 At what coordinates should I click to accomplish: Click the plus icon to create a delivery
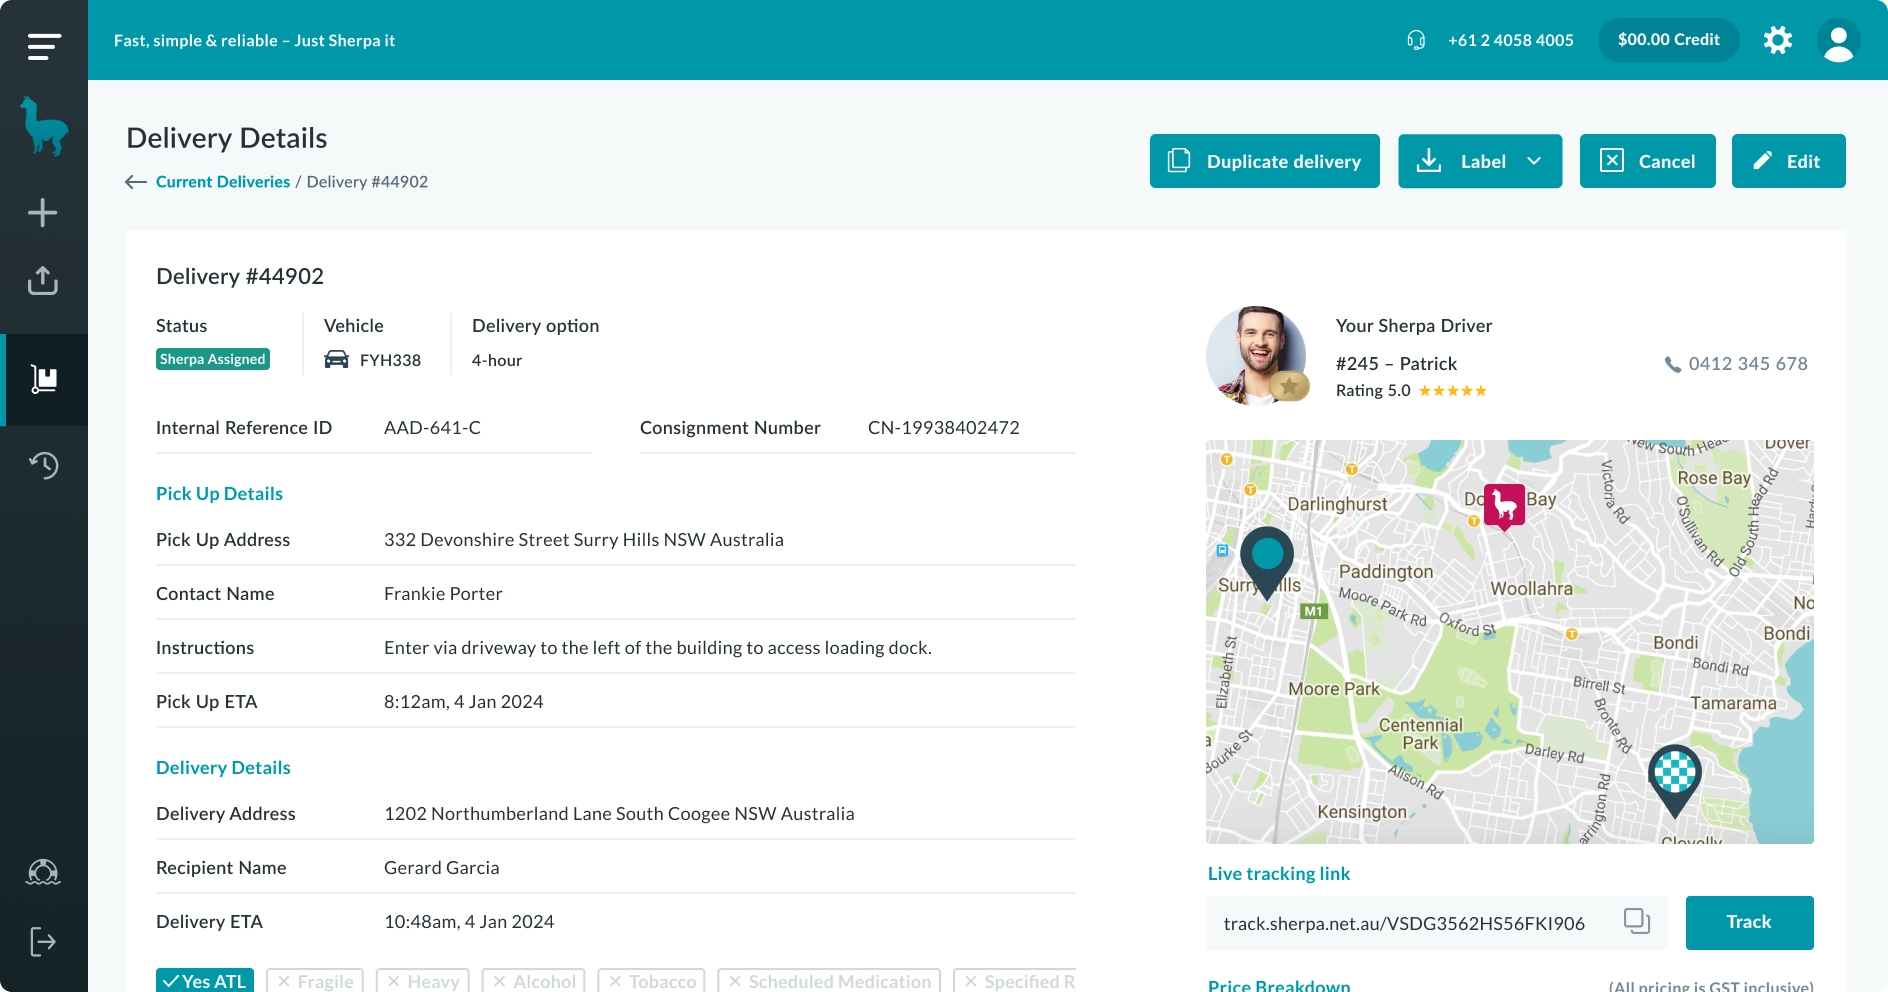(43, 213)
